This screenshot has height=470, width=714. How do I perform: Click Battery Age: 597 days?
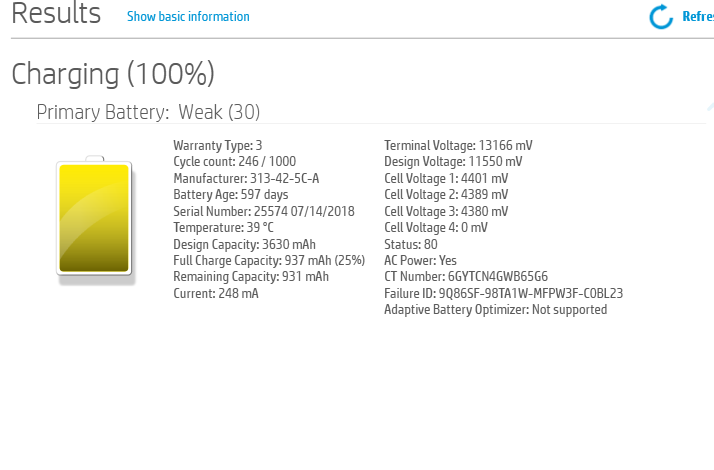(x=230, y=194)
